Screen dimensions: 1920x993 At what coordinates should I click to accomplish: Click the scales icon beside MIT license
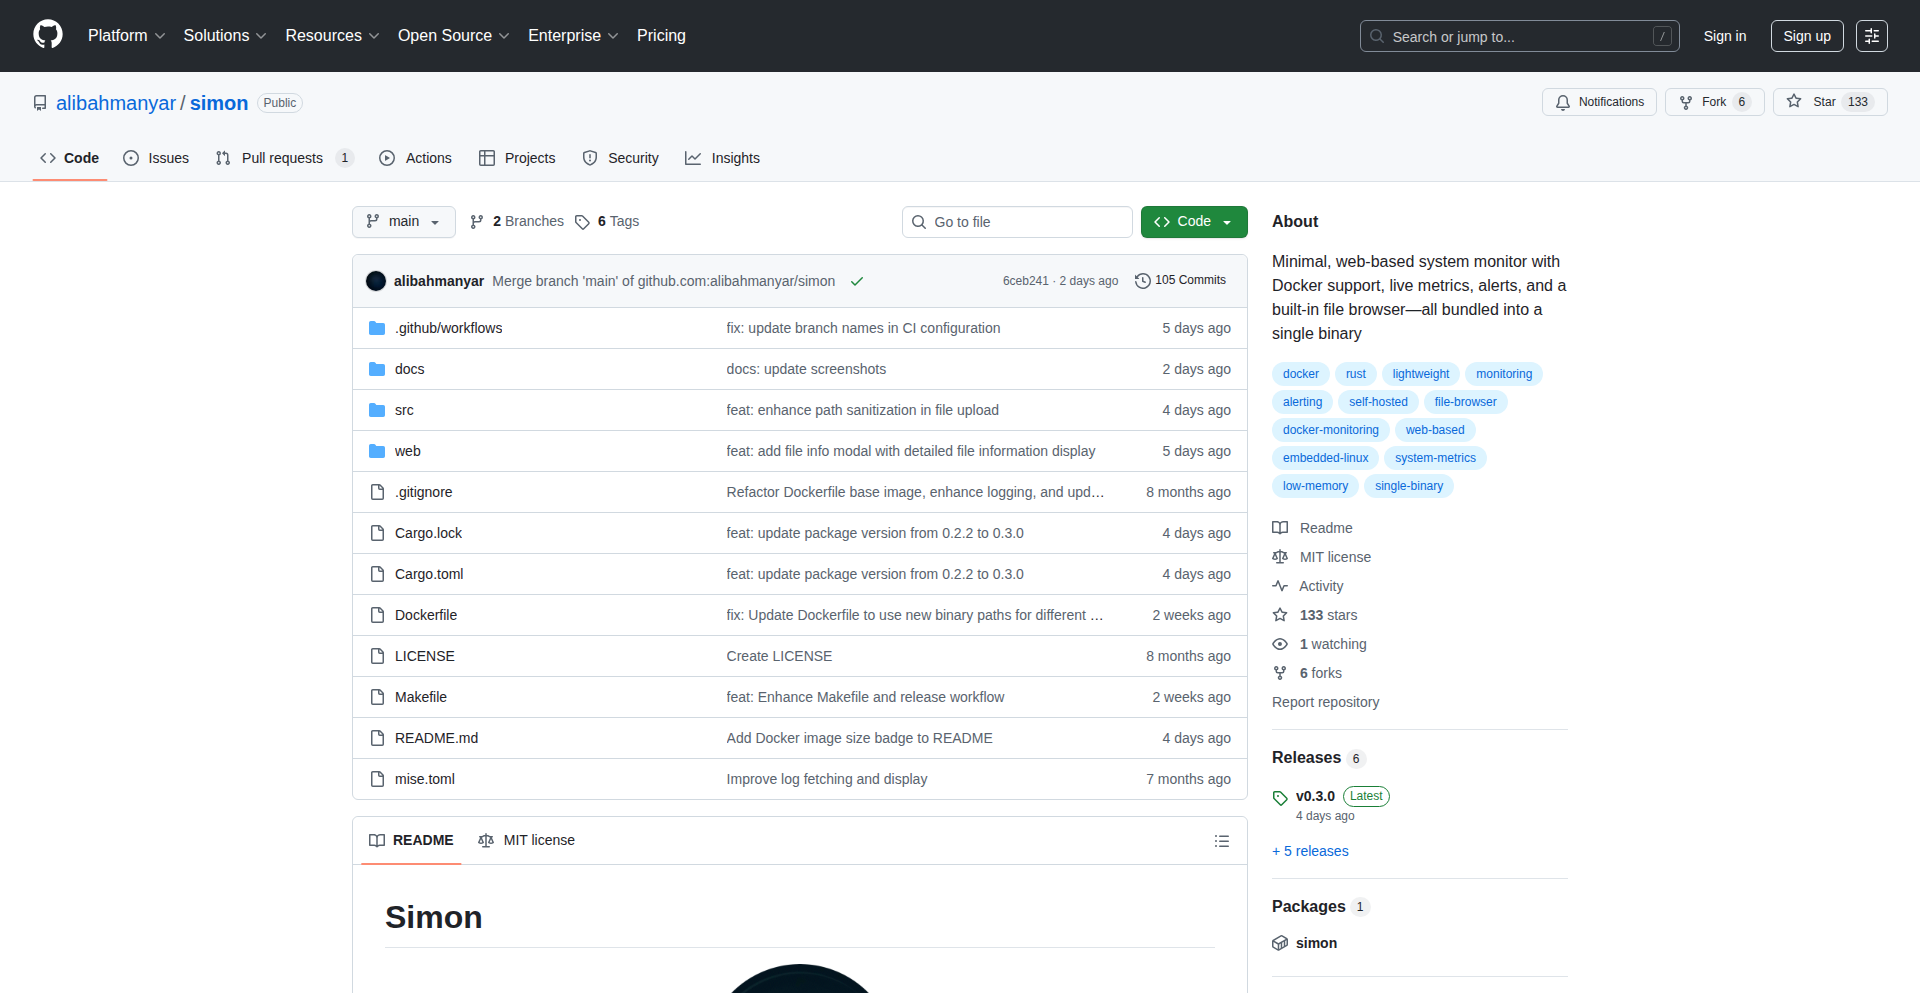(x=1280, y=556)
